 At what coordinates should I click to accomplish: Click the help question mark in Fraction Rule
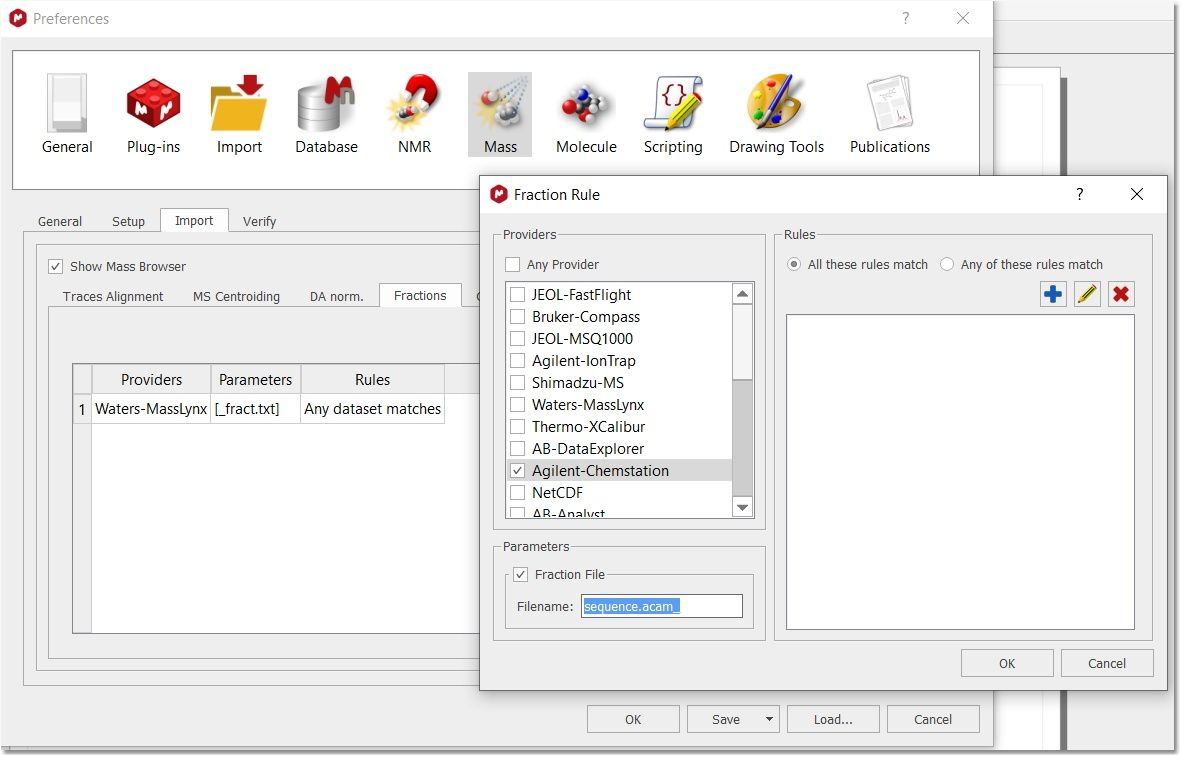click(x=1079, y=194)
